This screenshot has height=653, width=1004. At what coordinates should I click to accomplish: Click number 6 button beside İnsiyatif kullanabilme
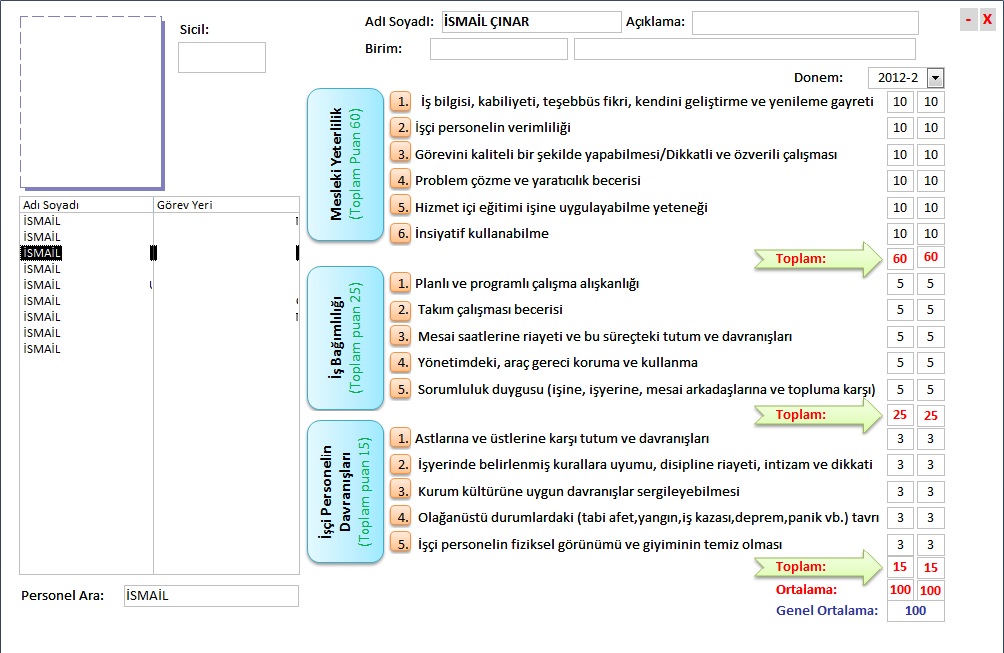[401, 233]
